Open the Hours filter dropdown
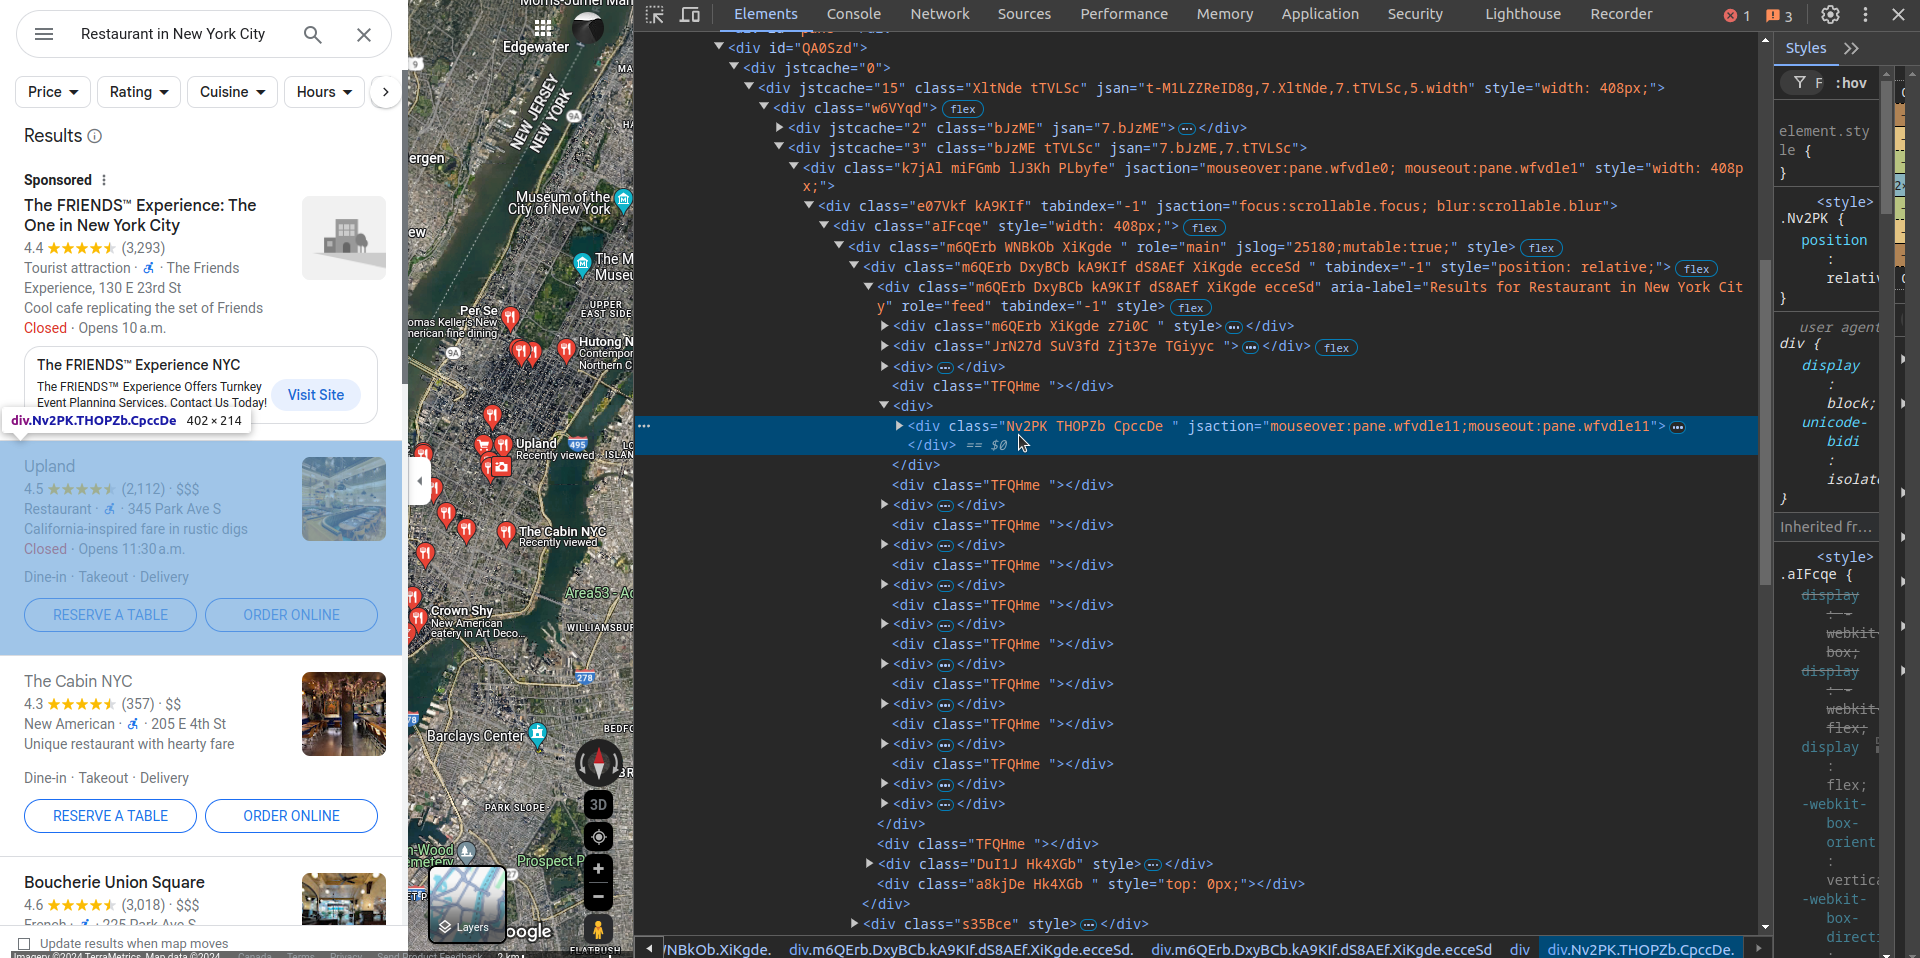The width and height of the screenshot is (1920, 958). pos(324,92)
